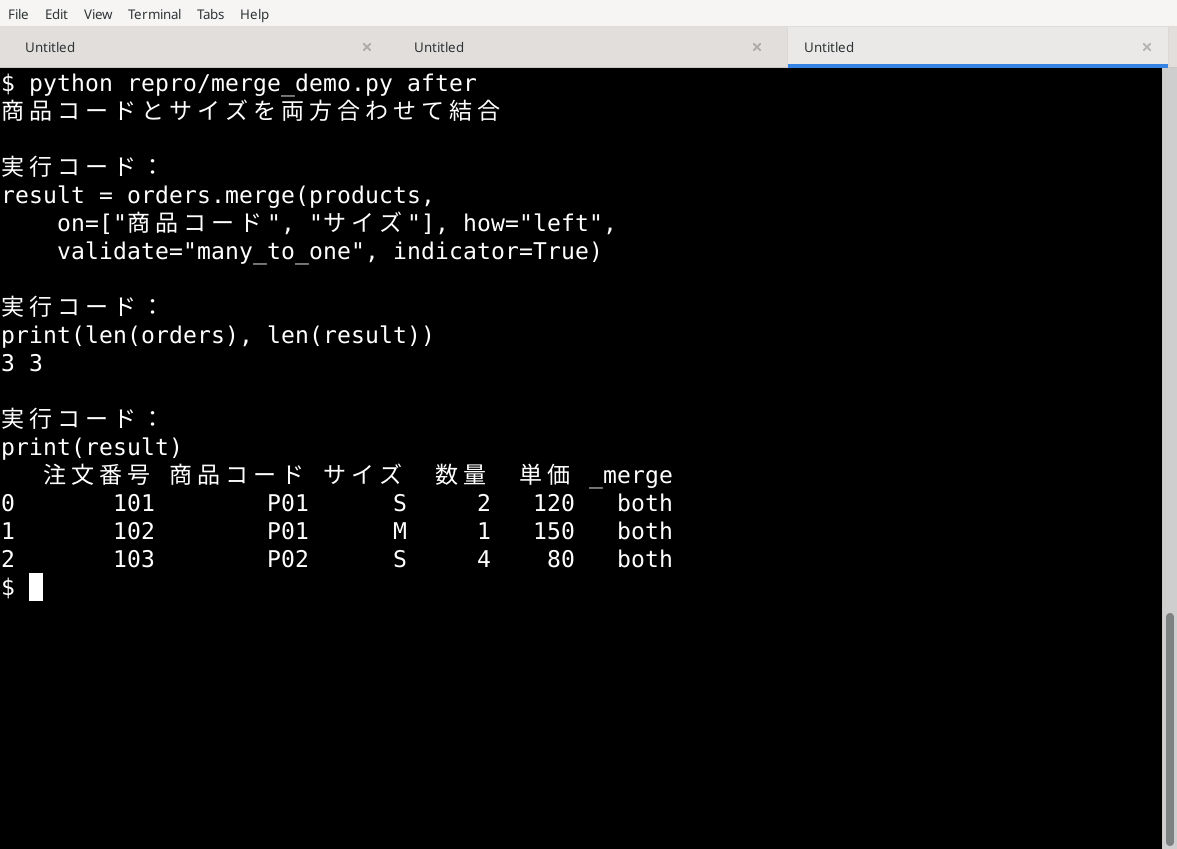Click the '数量' column header
This screenshot has height=849, width=1177.
(461, 475)
